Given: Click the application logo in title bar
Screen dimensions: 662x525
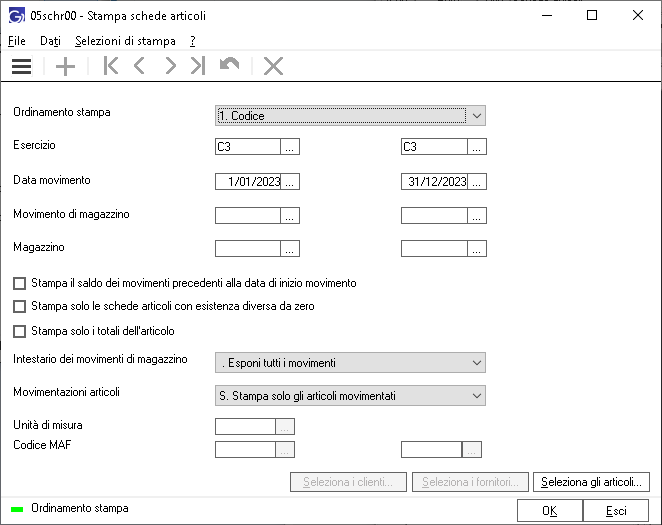Looking at the screenshot, I should pos(16,16).
